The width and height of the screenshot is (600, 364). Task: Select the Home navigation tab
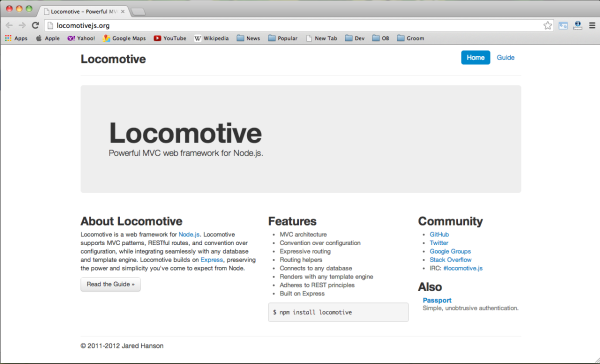tap(475, 57)
